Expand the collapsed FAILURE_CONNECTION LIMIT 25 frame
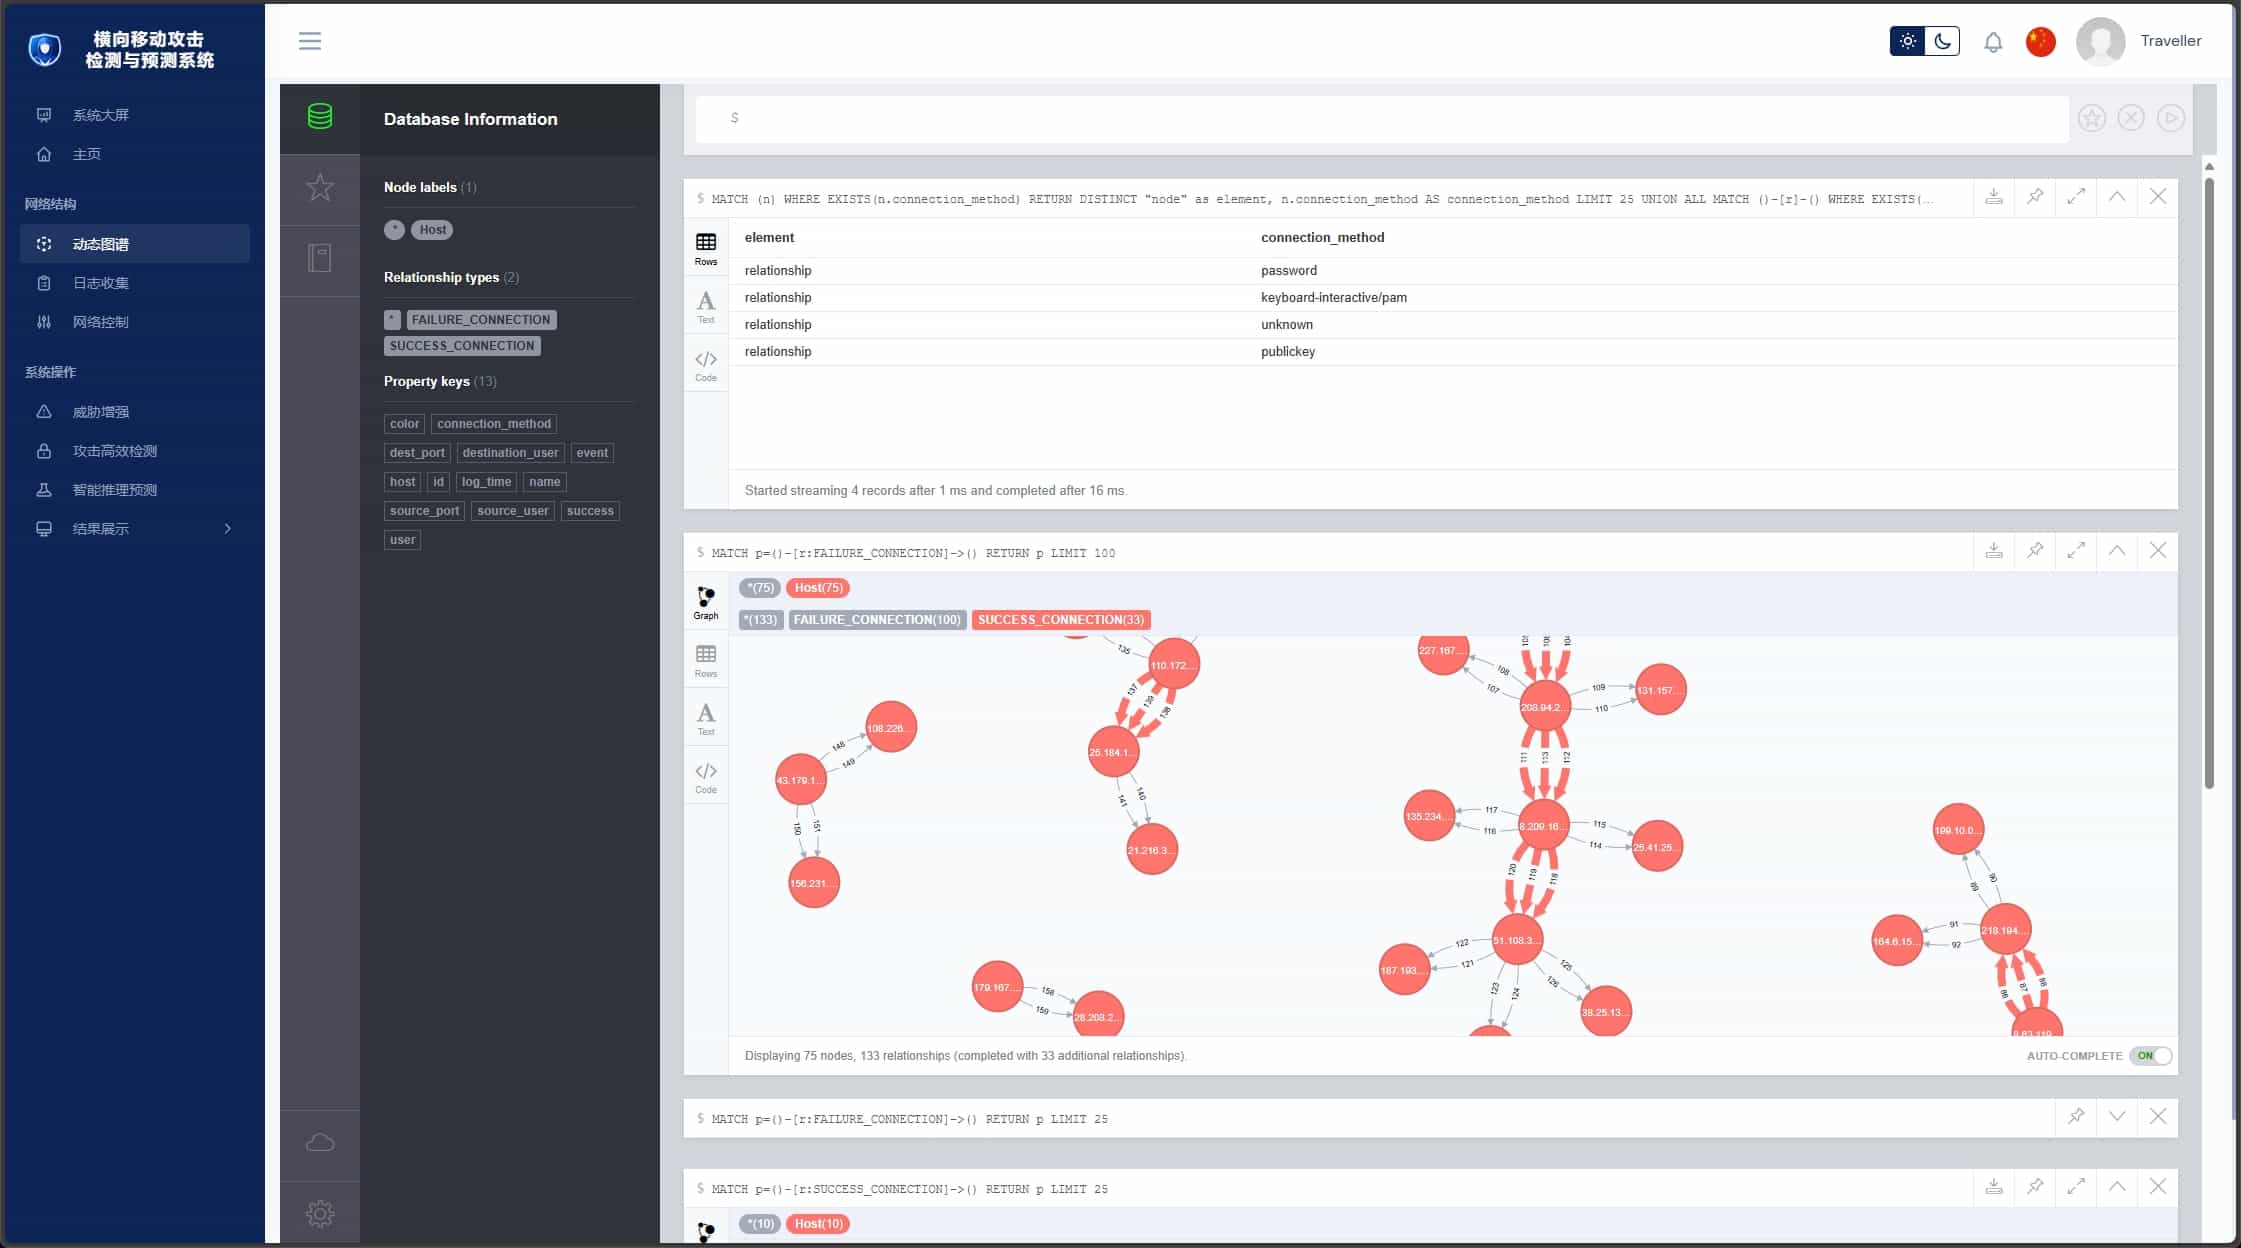This screenshot has height=1248, width=2241. [2117, 1117]
